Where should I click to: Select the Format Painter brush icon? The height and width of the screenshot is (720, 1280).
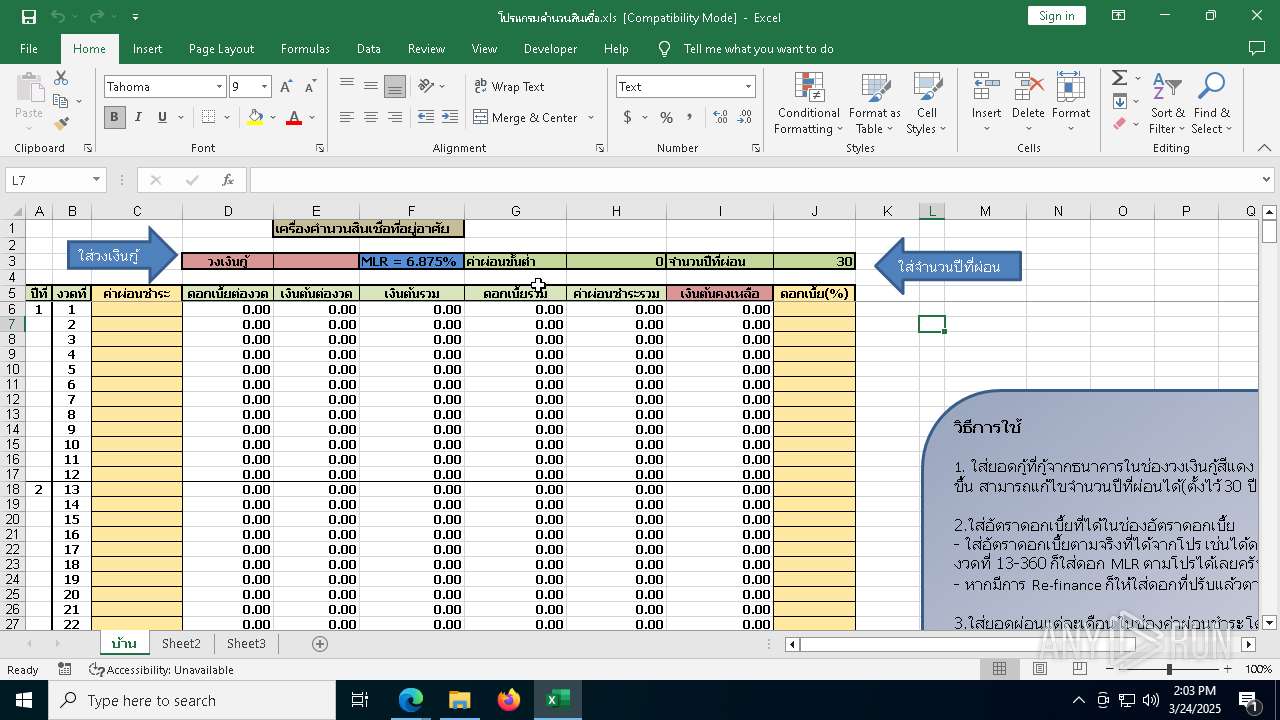61,124
